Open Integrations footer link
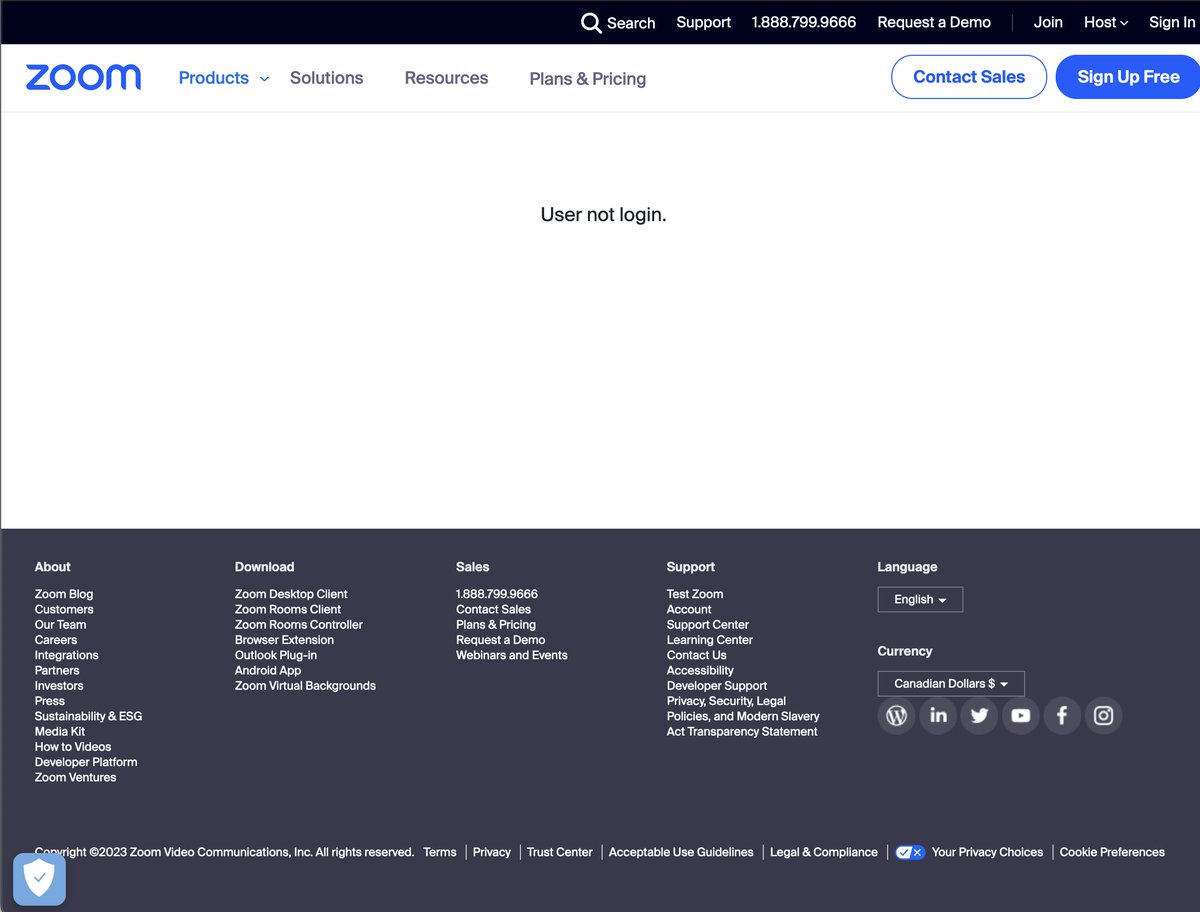1200x912 pixels. [x=67, y=655]
